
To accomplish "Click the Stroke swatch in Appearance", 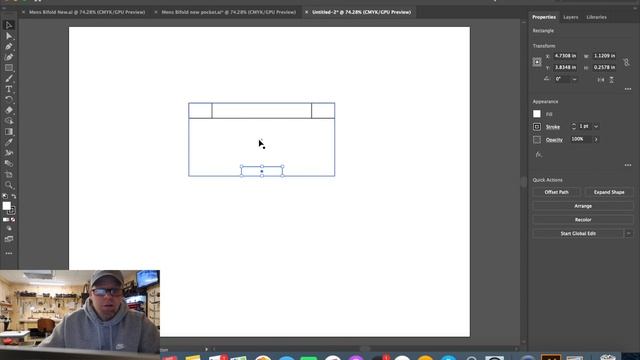I will point(537,127).
